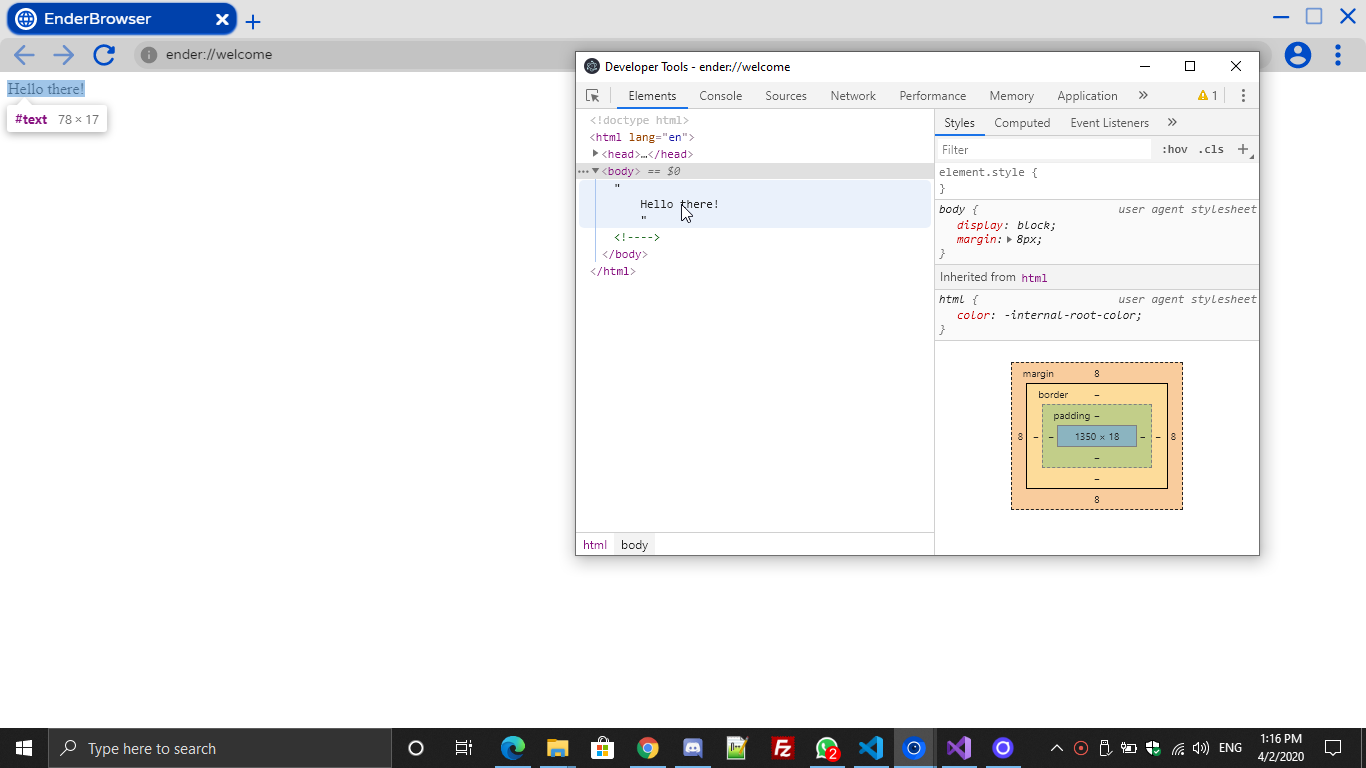
Task: Open the Application tab
Action: coord(1087,96)
